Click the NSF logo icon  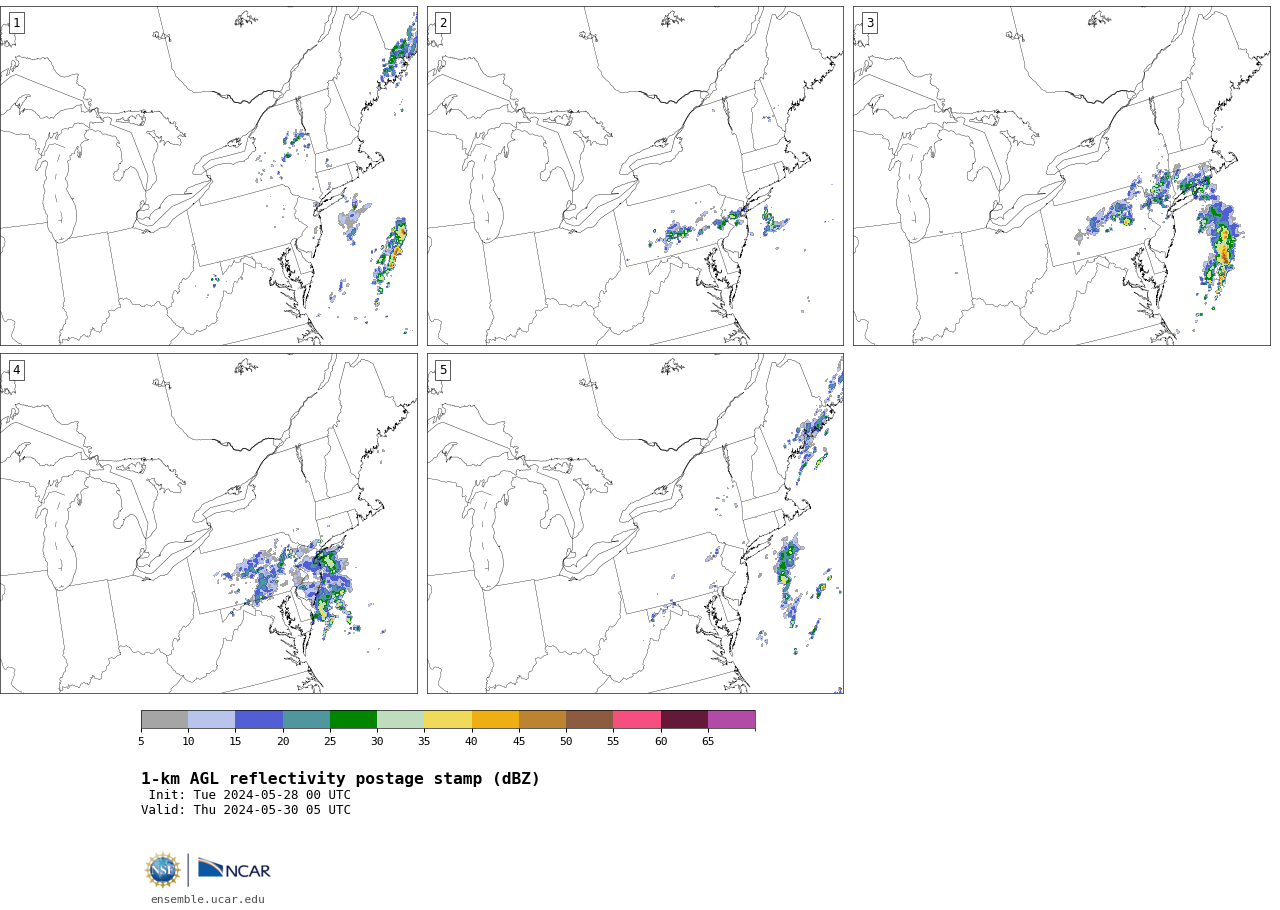[163, 870]
